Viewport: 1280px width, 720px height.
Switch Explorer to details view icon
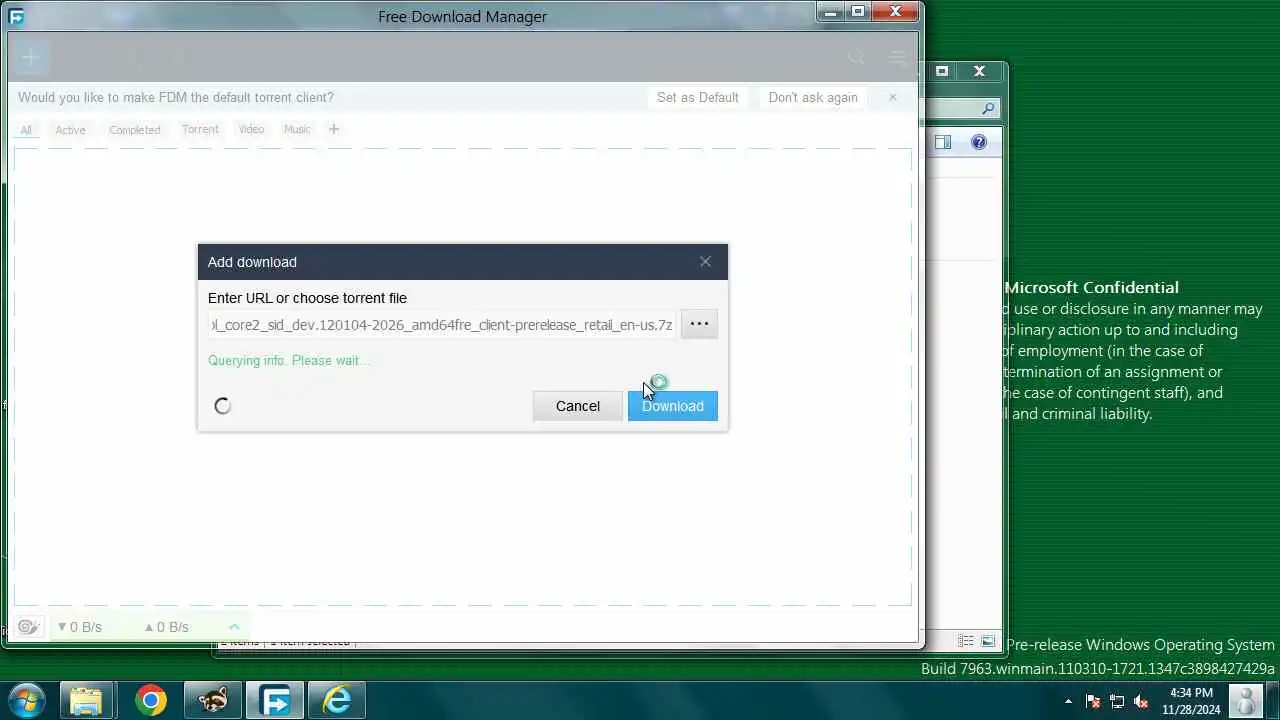pos(966,641)
